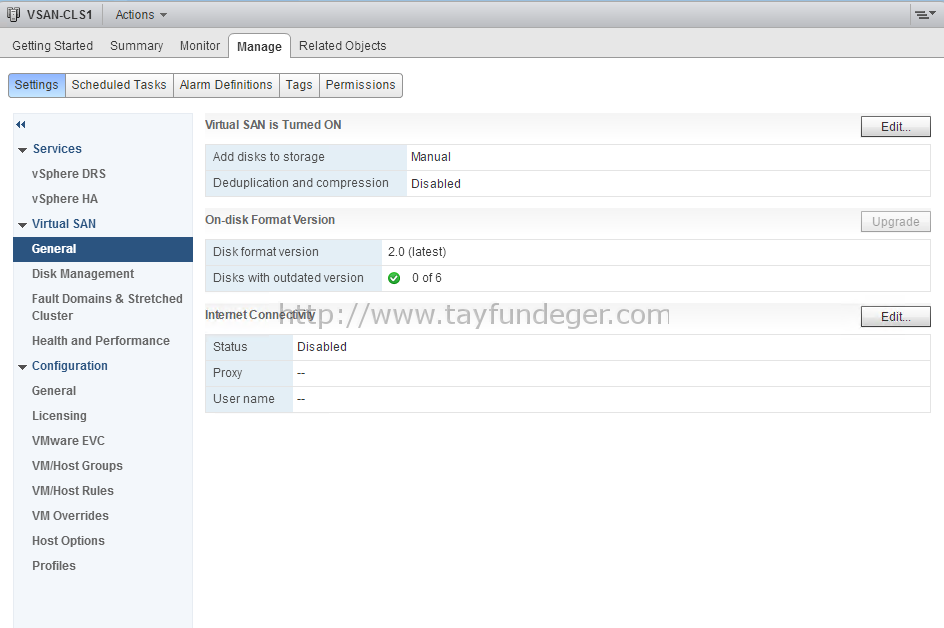
Task: Click Virtual SAN is Turned ON heading
Action: [x=273, y=125]
